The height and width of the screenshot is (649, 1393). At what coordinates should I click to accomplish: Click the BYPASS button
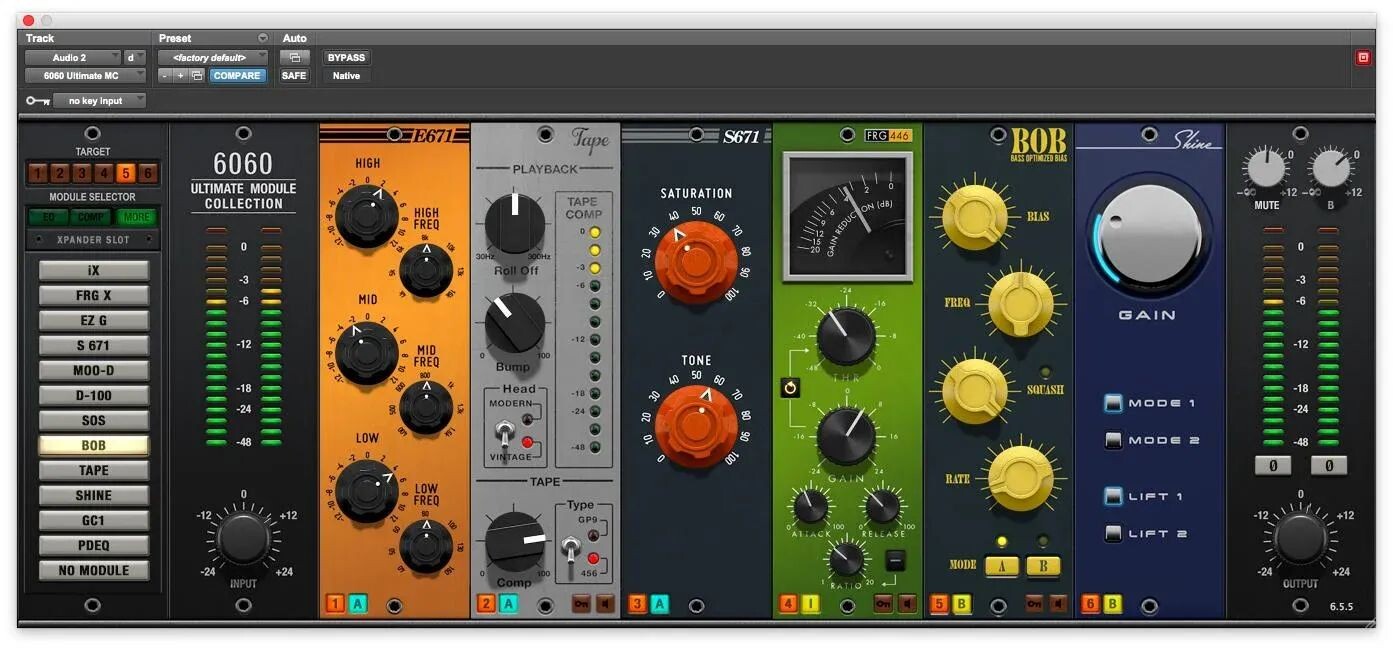(x=346, y=57)
